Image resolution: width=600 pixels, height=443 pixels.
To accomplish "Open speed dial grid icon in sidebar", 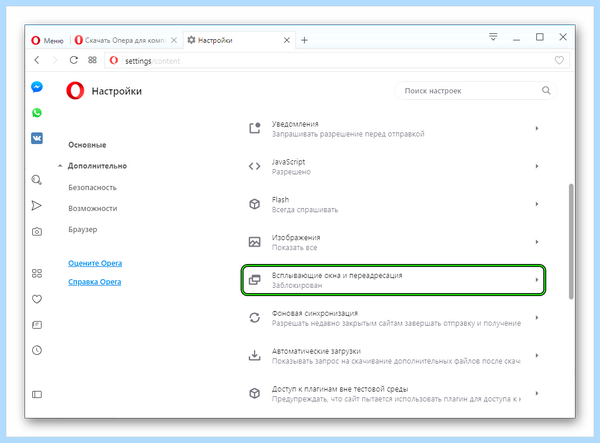I will [x=37, y=273].
